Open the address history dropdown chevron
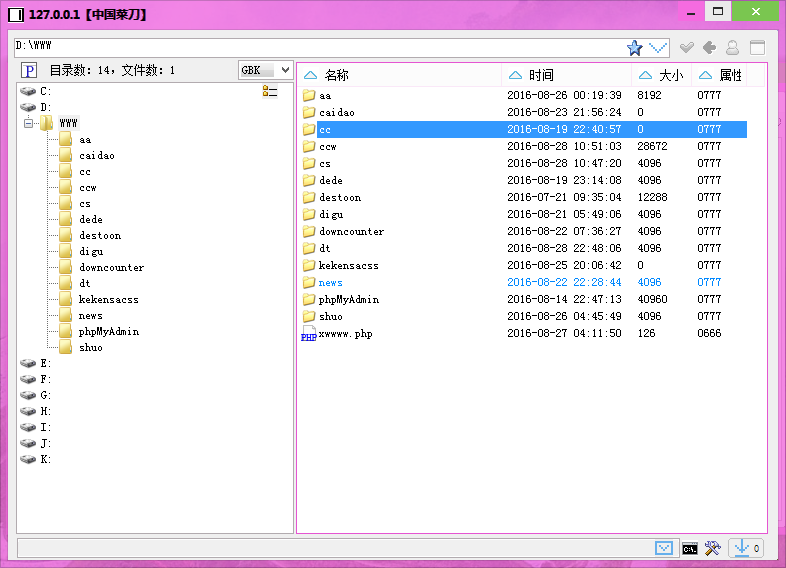 (658, 48)
